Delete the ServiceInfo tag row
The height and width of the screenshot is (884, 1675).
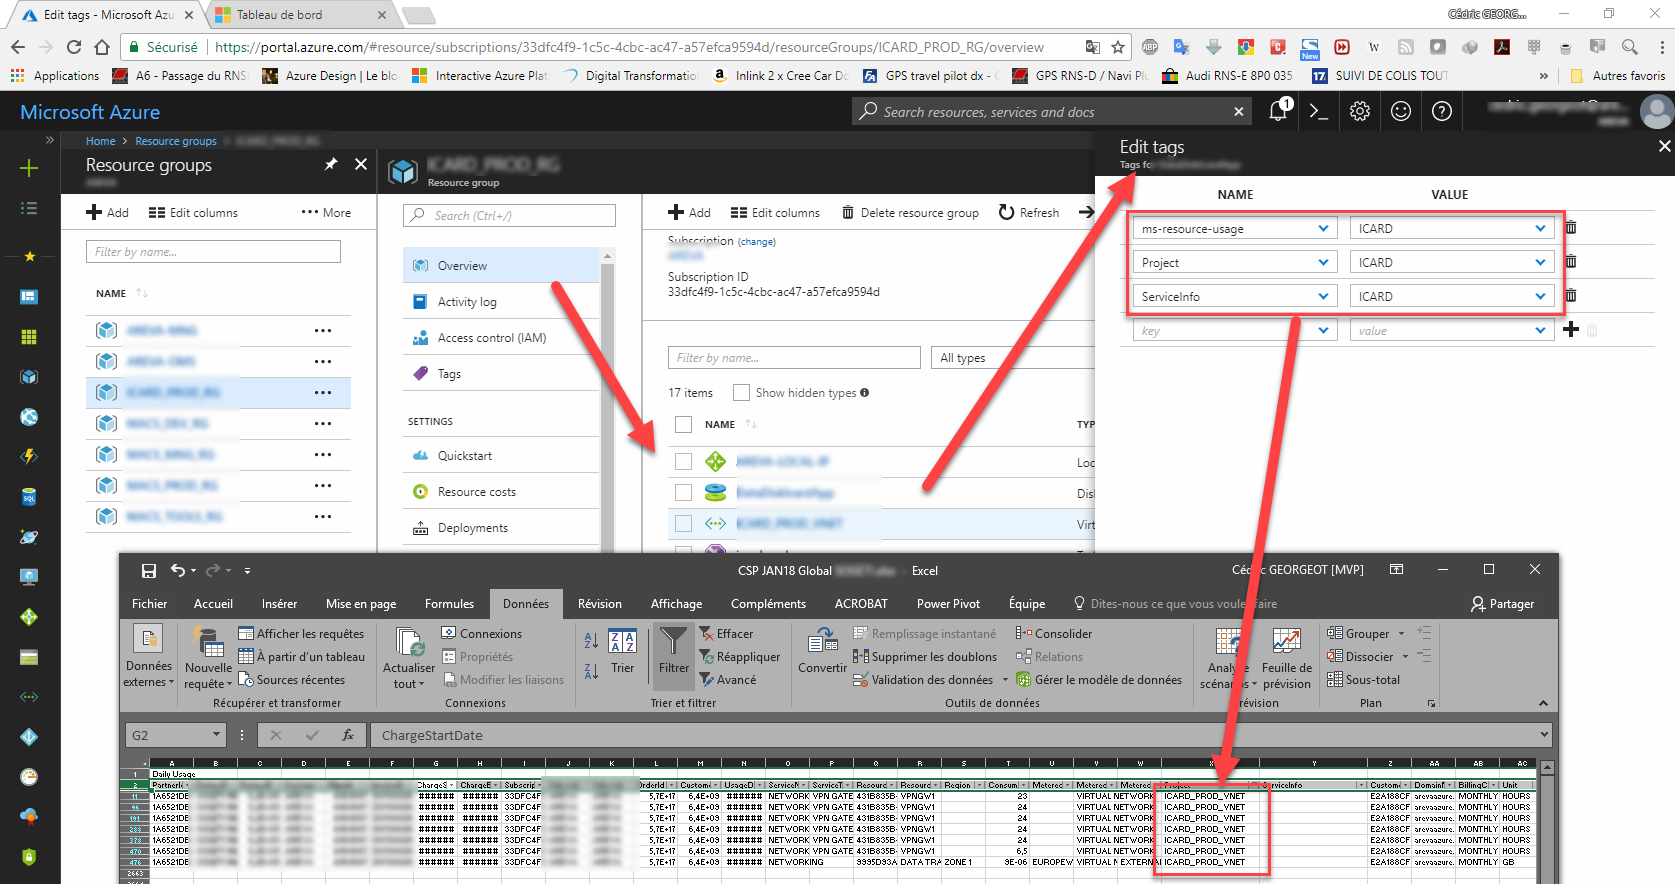pos(1571,296)
